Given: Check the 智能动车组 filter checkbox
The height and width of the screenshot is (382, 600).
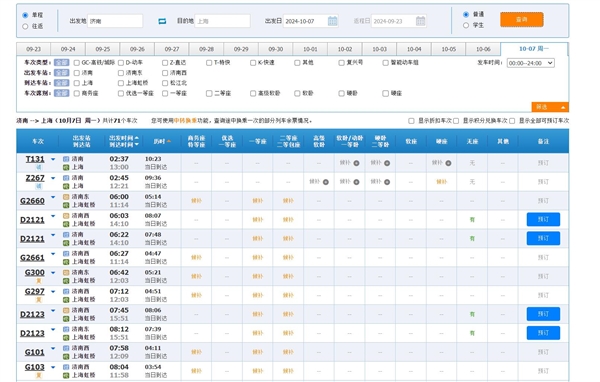Looking at the screenshot, I should pyautogui.click(x=386, y=62).
